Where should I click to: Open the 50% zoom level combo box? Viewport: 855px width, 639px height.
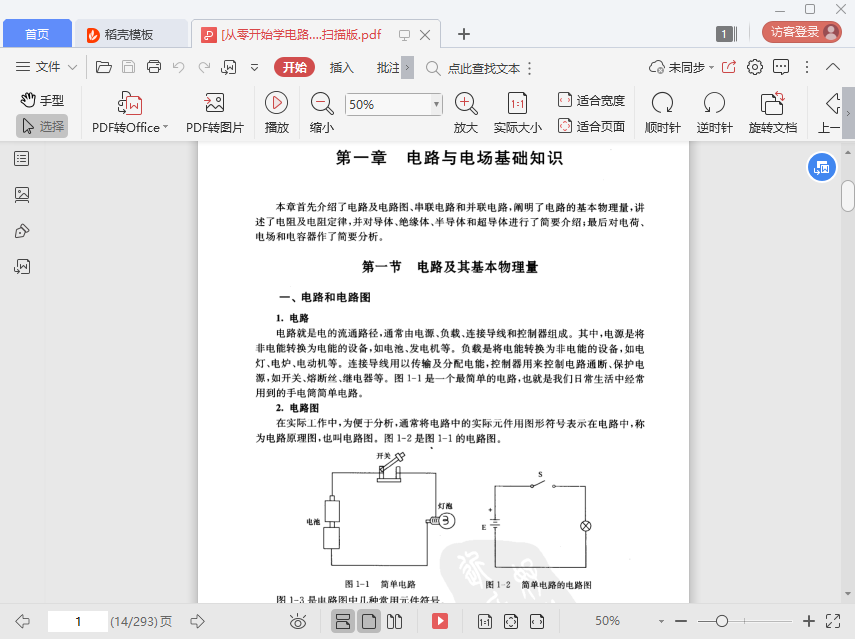coord(393,104)
